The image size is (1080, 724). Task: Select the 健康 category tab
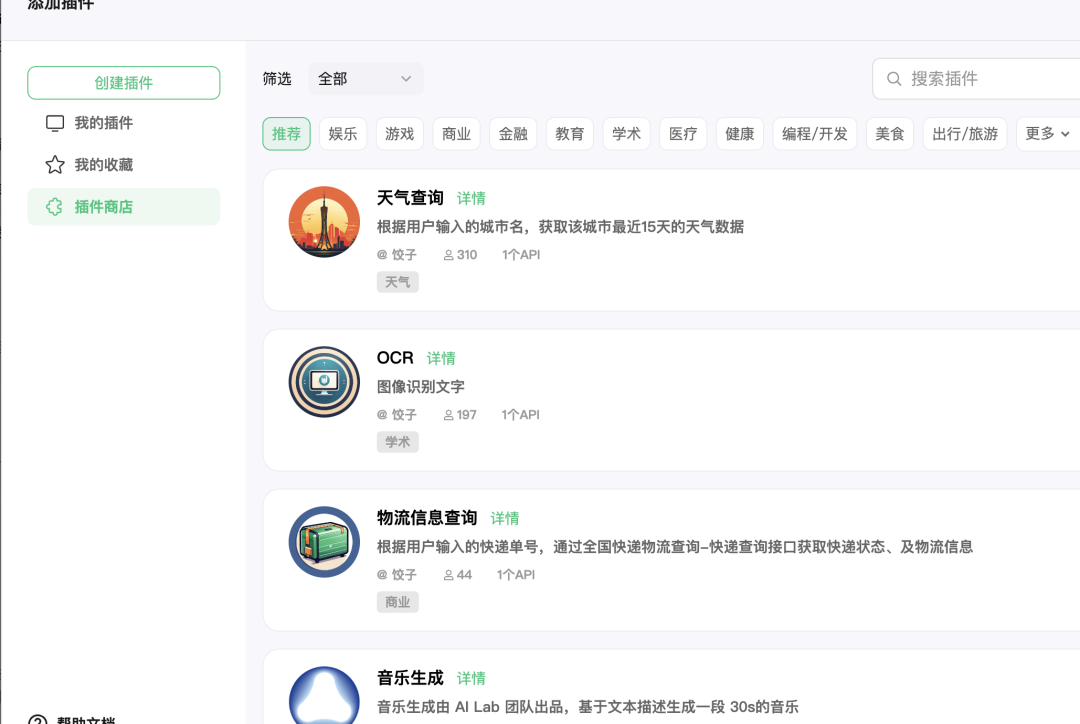point(740,134)
